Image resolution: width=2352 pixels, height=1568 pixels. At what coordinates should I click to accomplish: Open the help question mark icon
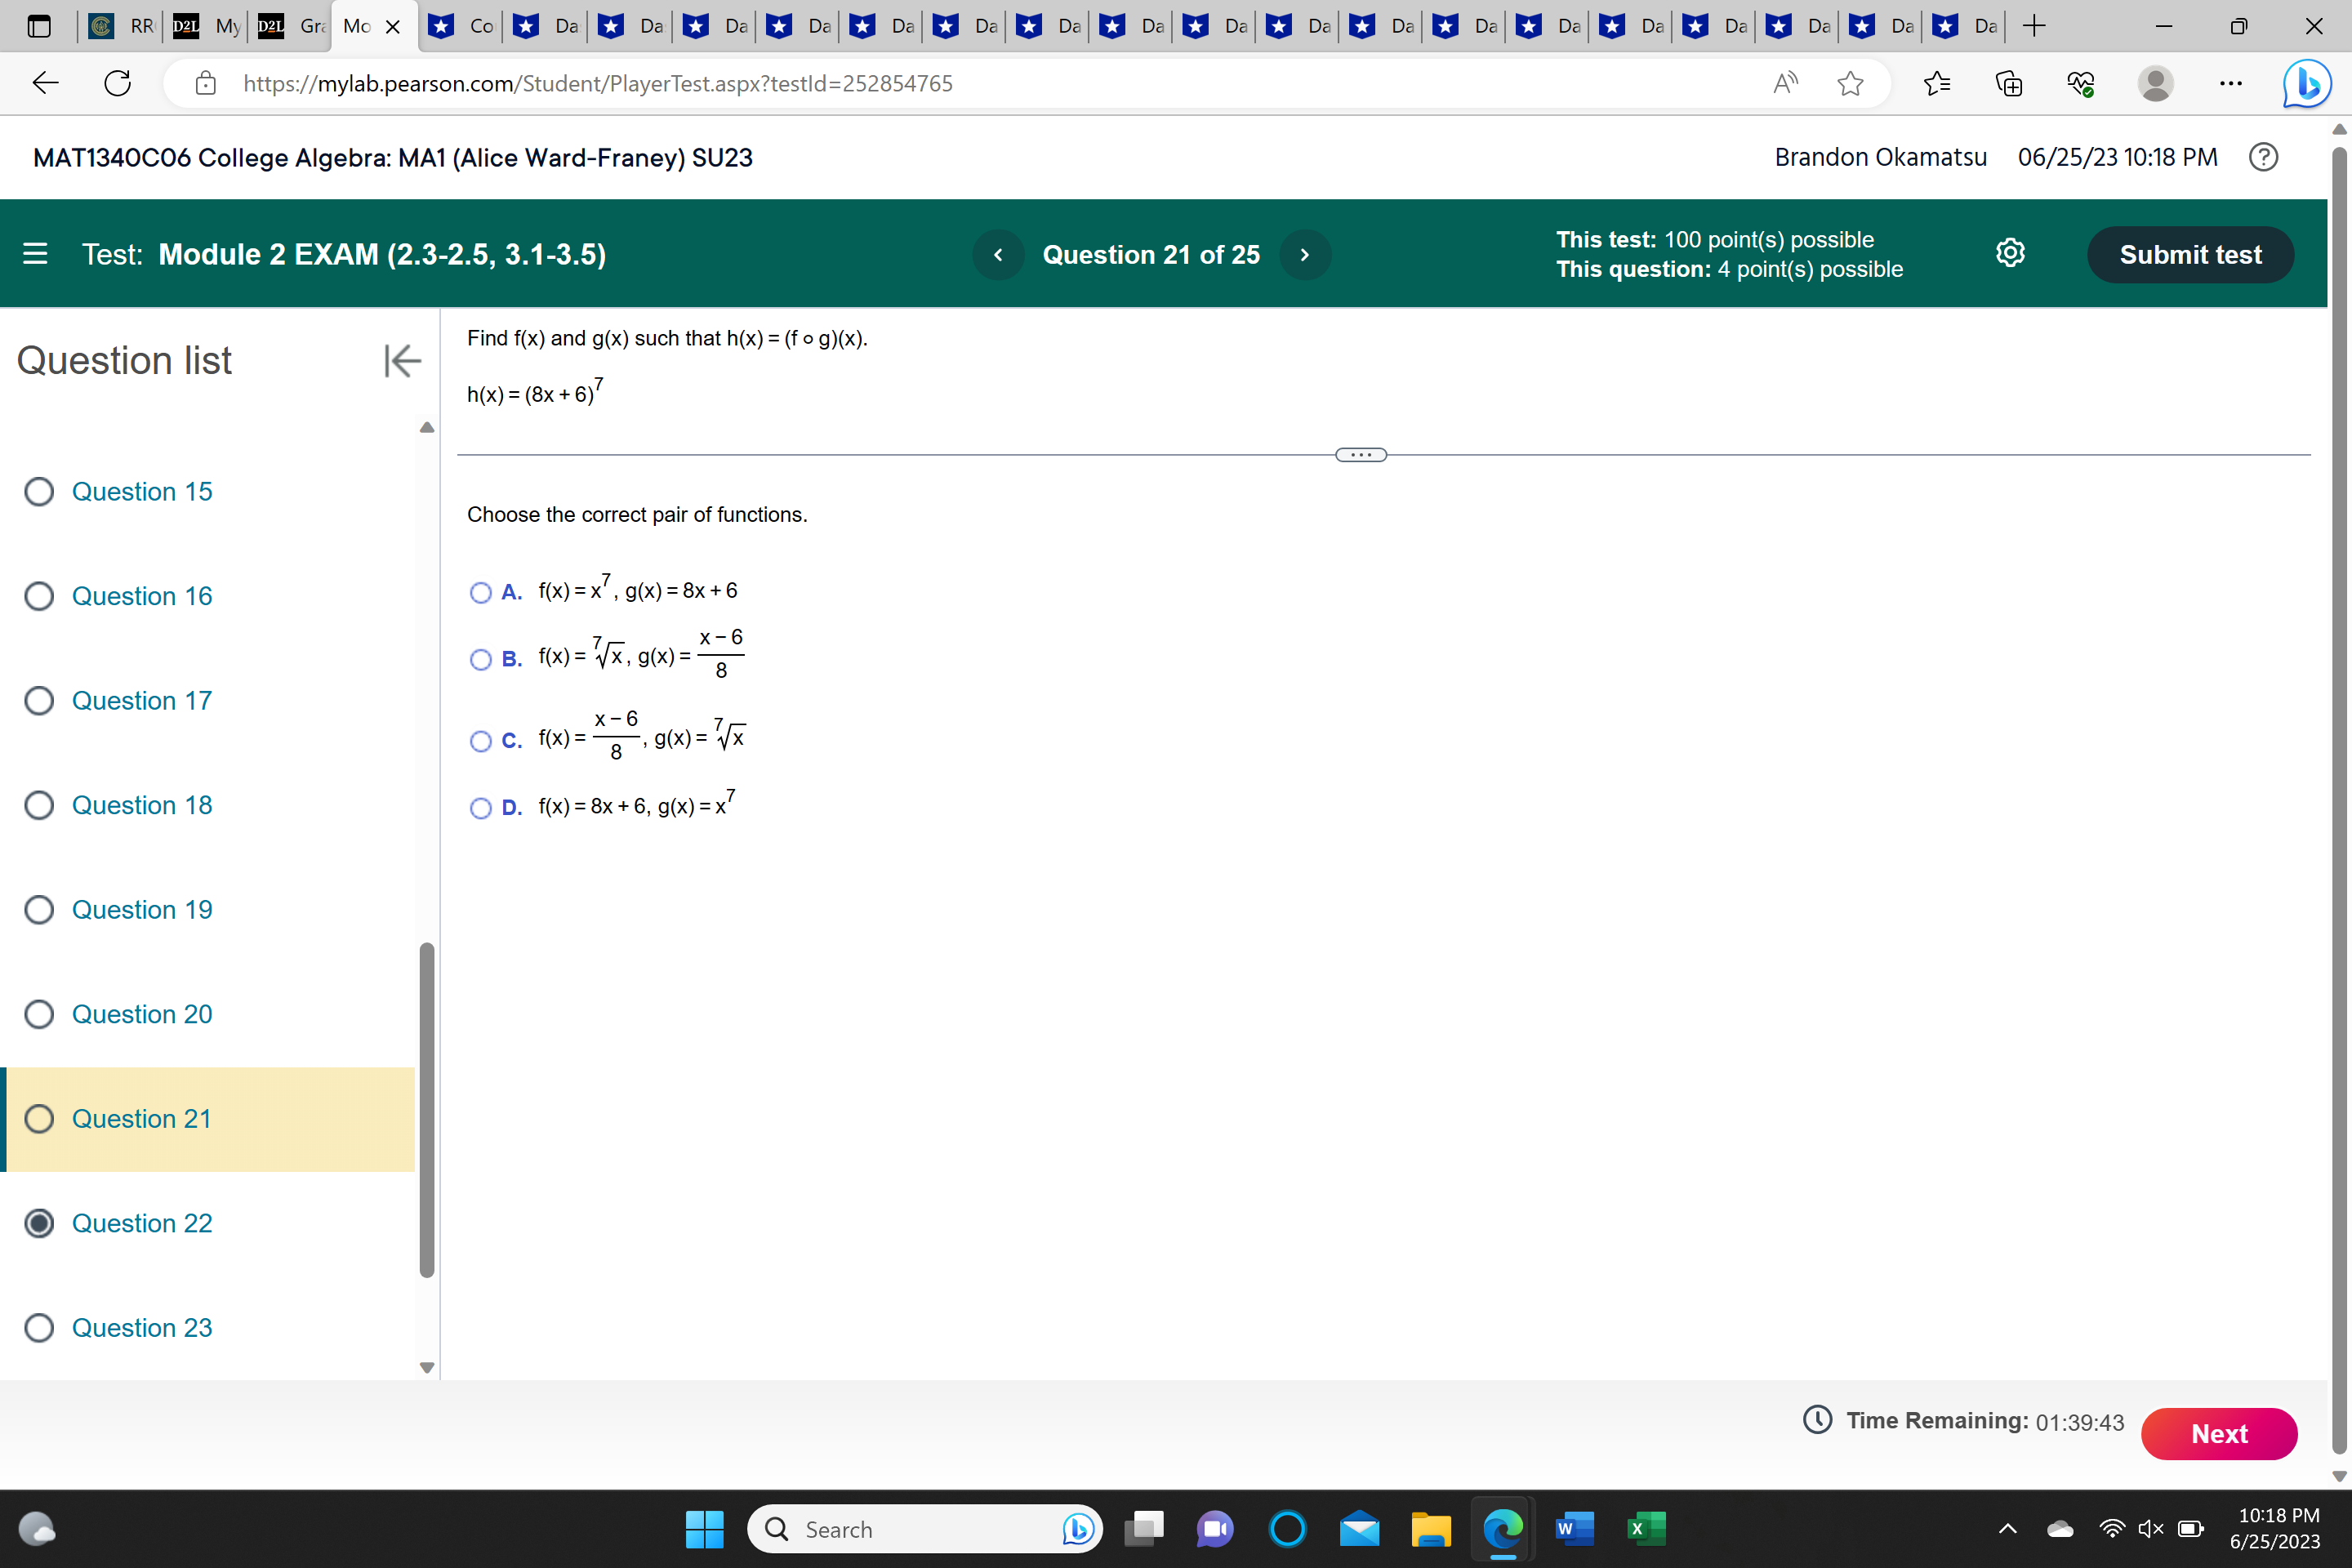[2264, 157]
